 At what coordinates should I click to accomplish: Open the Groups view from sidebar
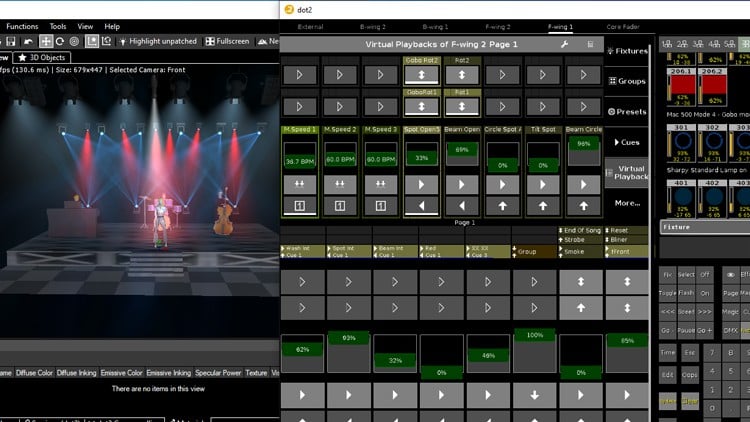click(628, 81)
